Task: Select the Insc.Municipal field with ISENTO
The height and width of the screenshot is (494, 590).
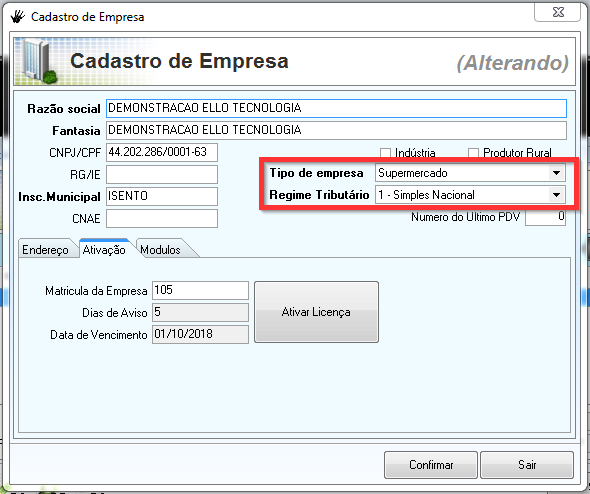Action: [x=162, y=196]
